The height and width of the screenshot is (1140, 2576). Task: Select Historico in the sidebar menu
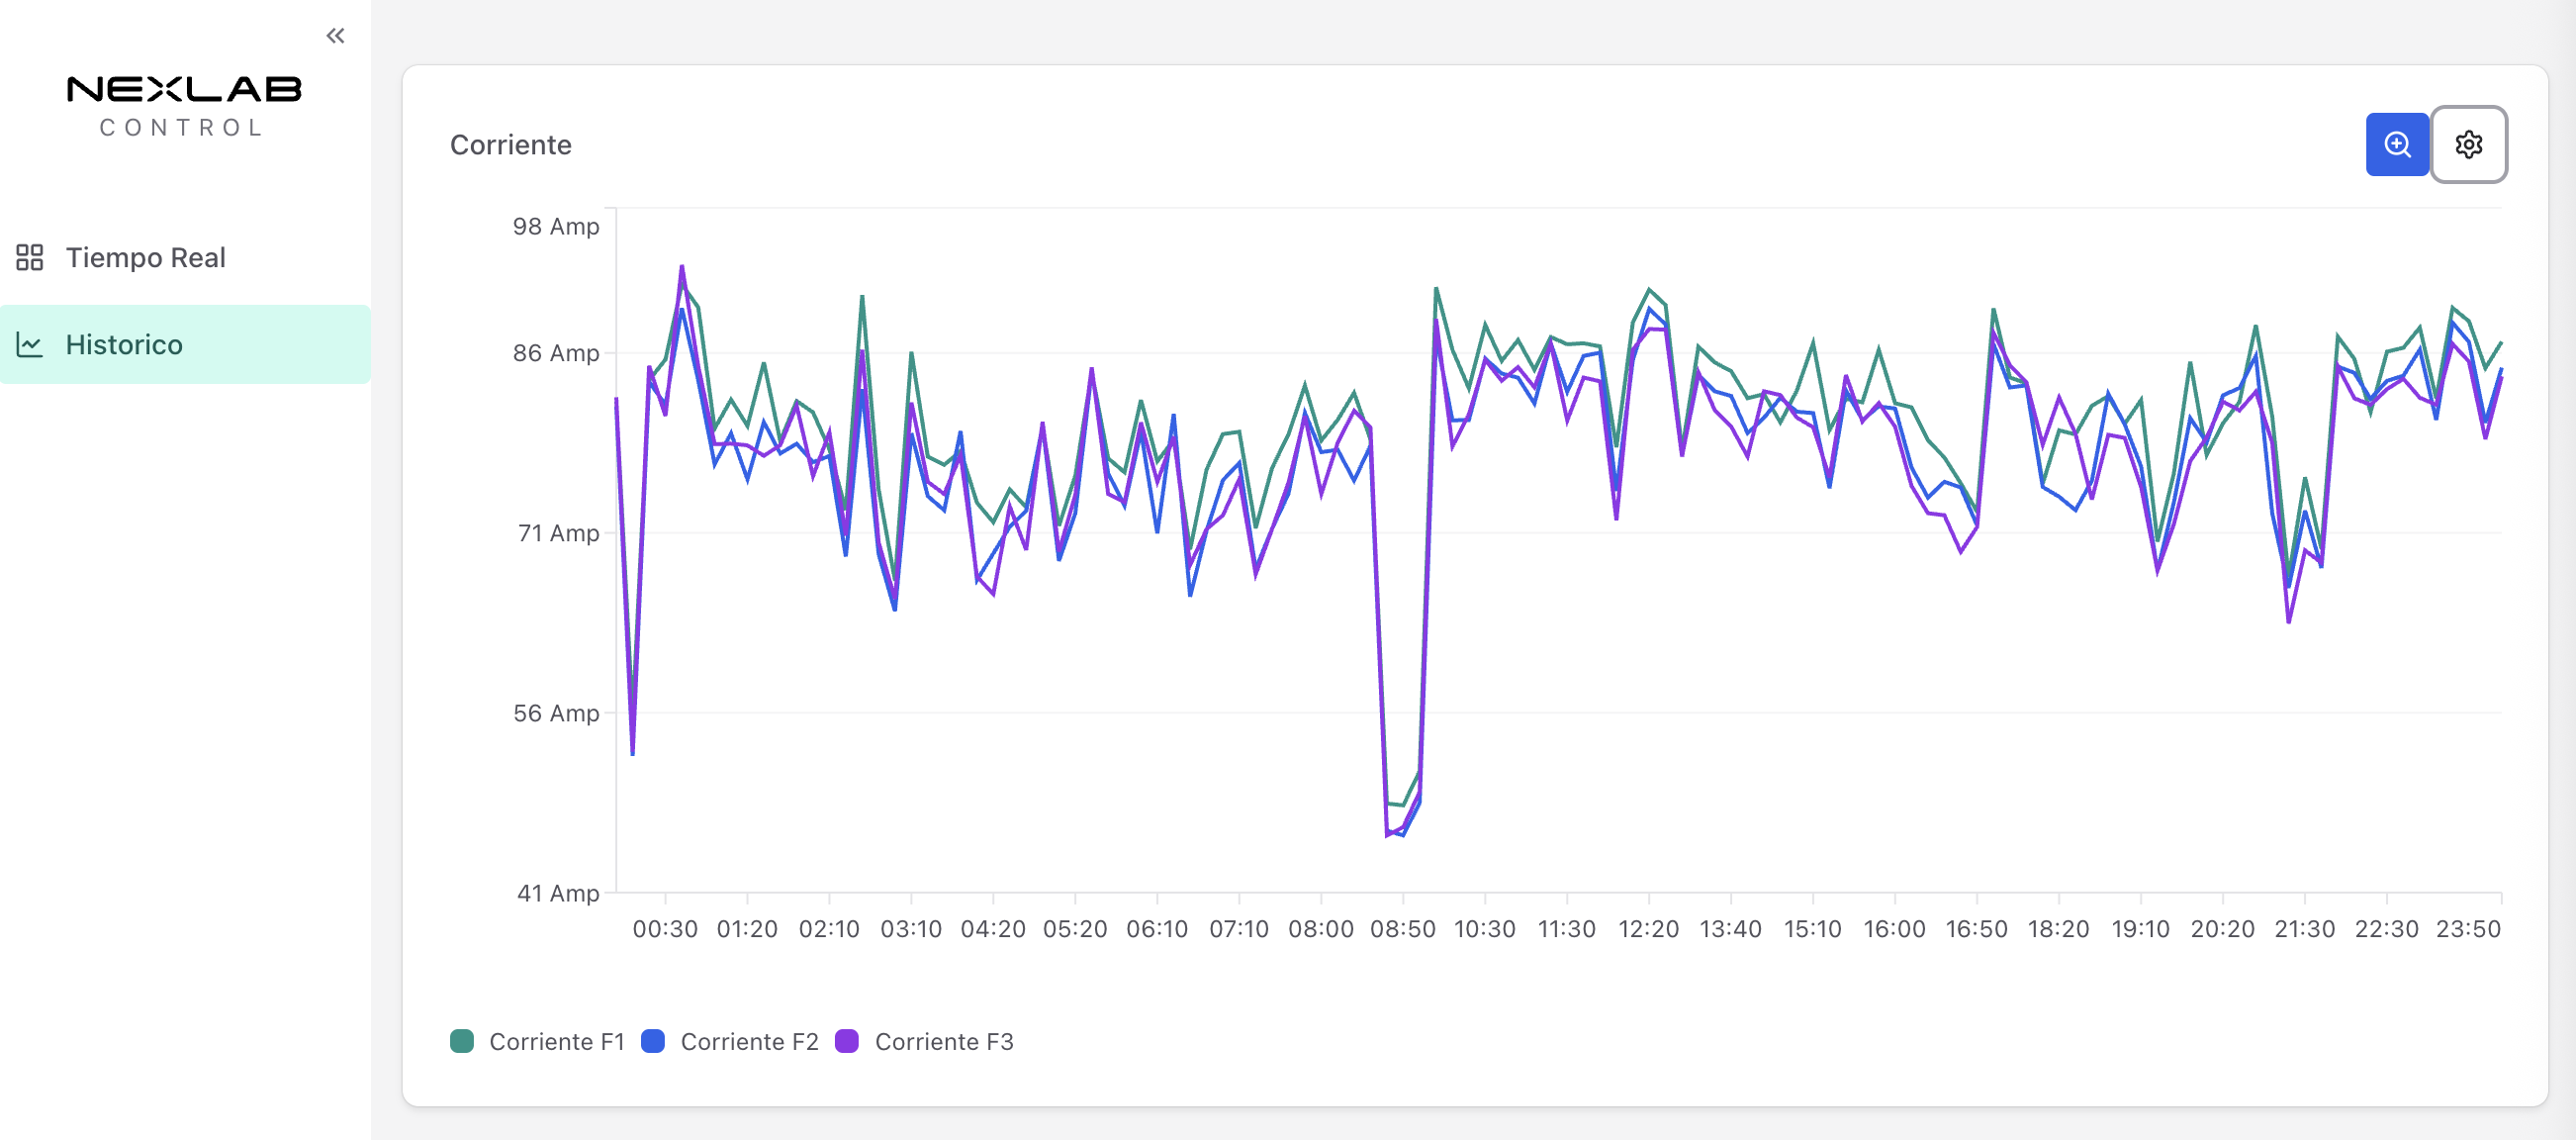click(x=125, y=344)
